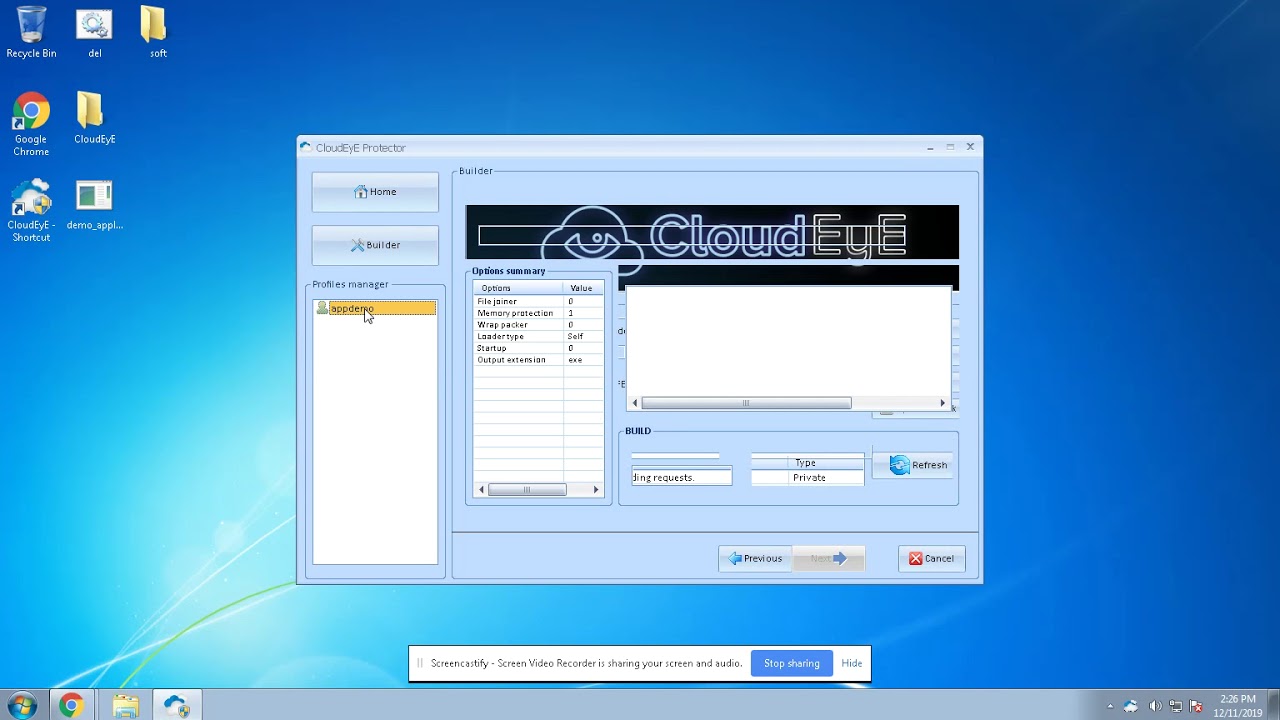Click the Options column header
The image size is (1280, 720).
pyautogui.click(x=518, y=288)
